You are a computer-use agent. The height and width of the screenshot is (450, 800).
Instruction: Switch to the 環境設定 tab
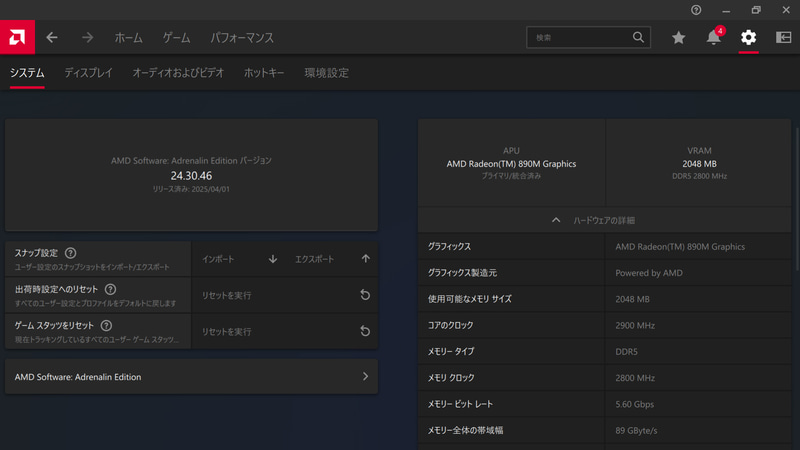327,73
